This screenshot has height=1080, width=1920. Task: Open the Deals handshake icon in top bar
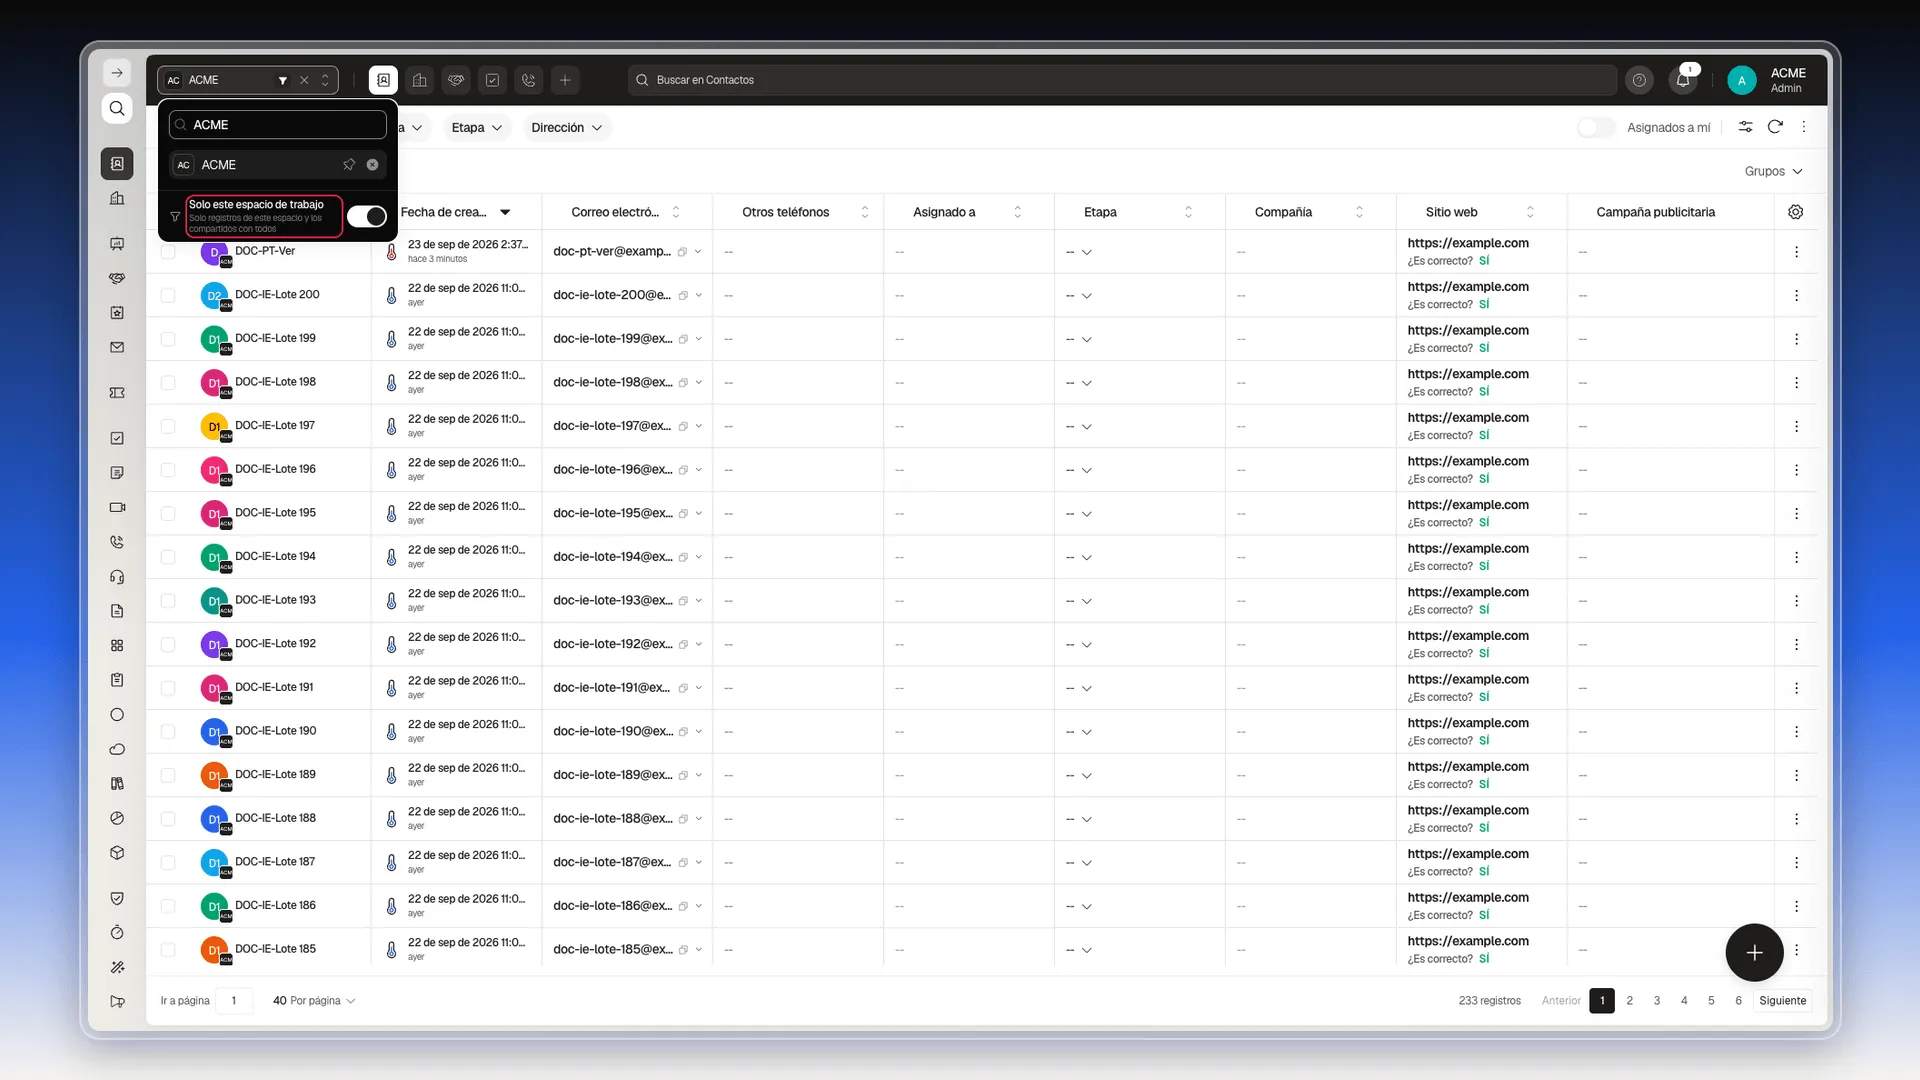click(x=456, y=80)
